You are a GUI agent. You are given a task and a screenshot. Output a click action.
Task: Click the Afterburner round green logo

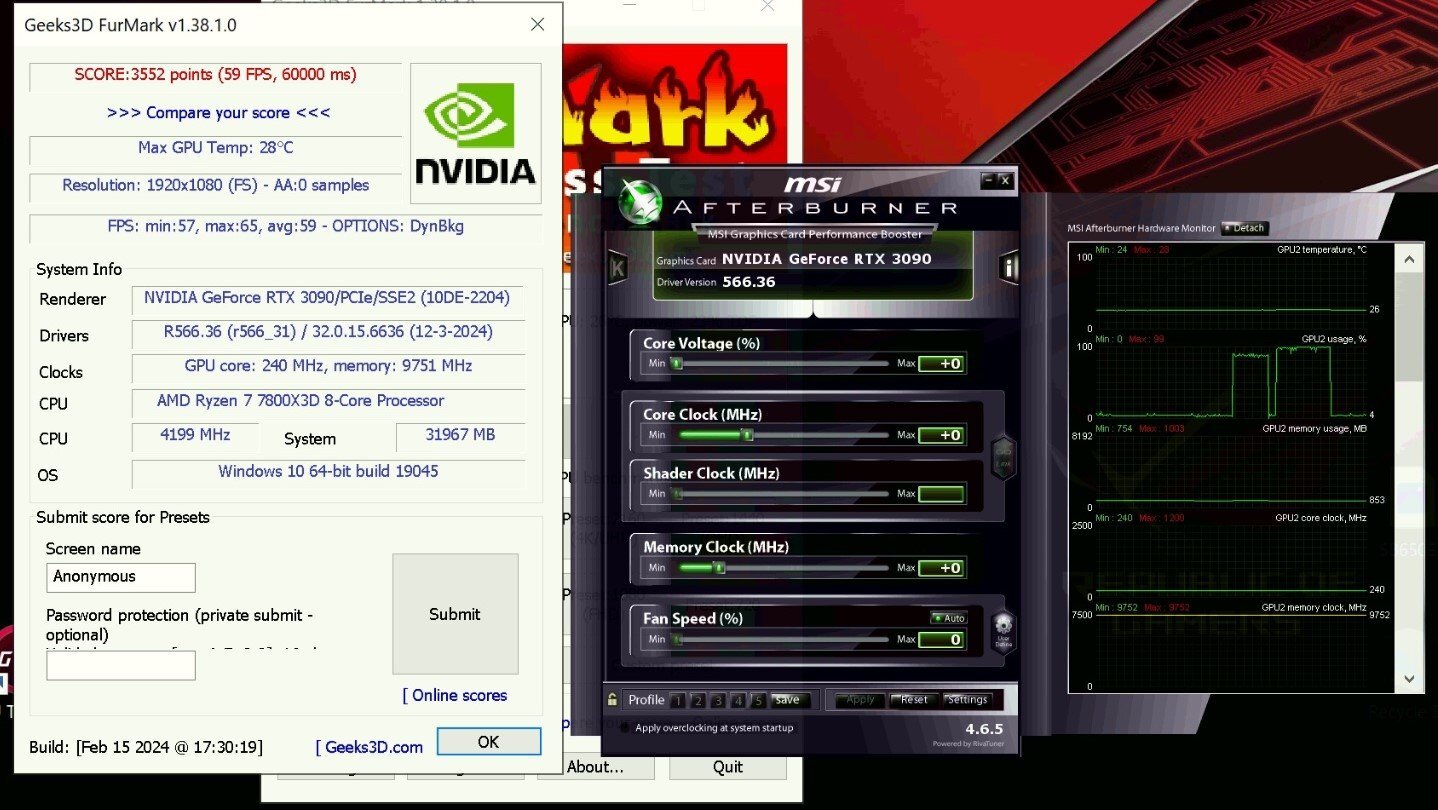tap(641, 202)
